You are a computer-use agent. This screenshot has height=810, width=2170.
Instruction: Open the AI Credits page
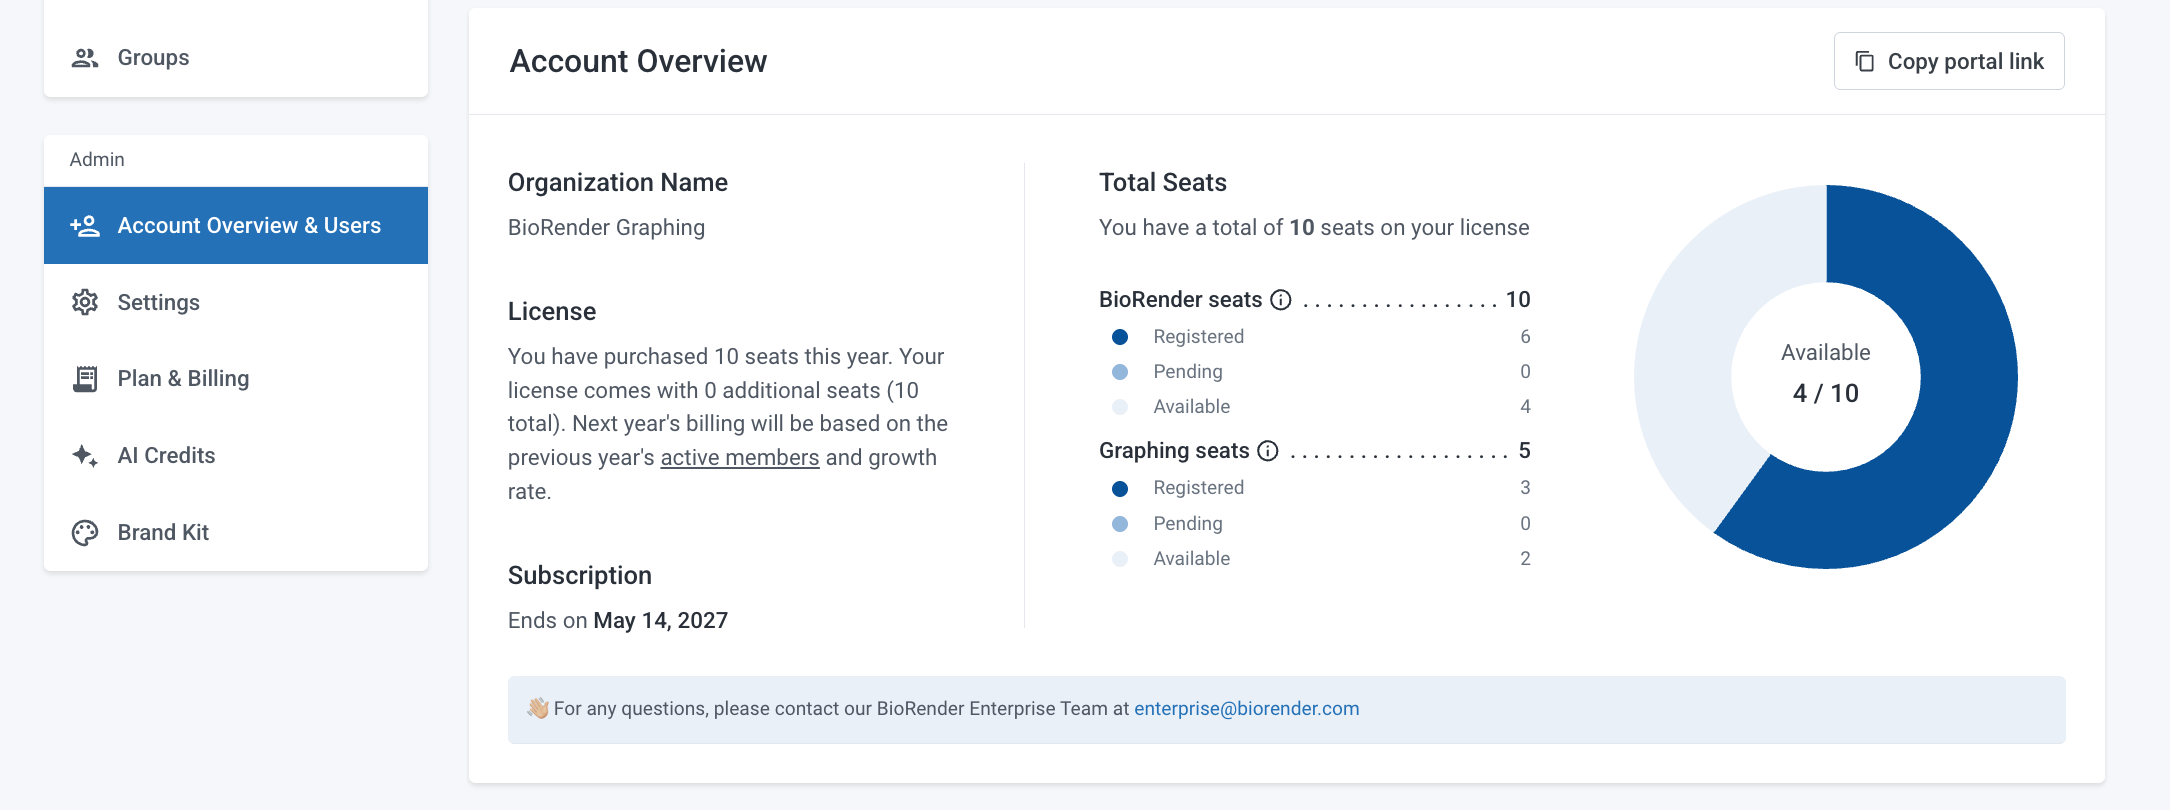(x=236, y=456)
